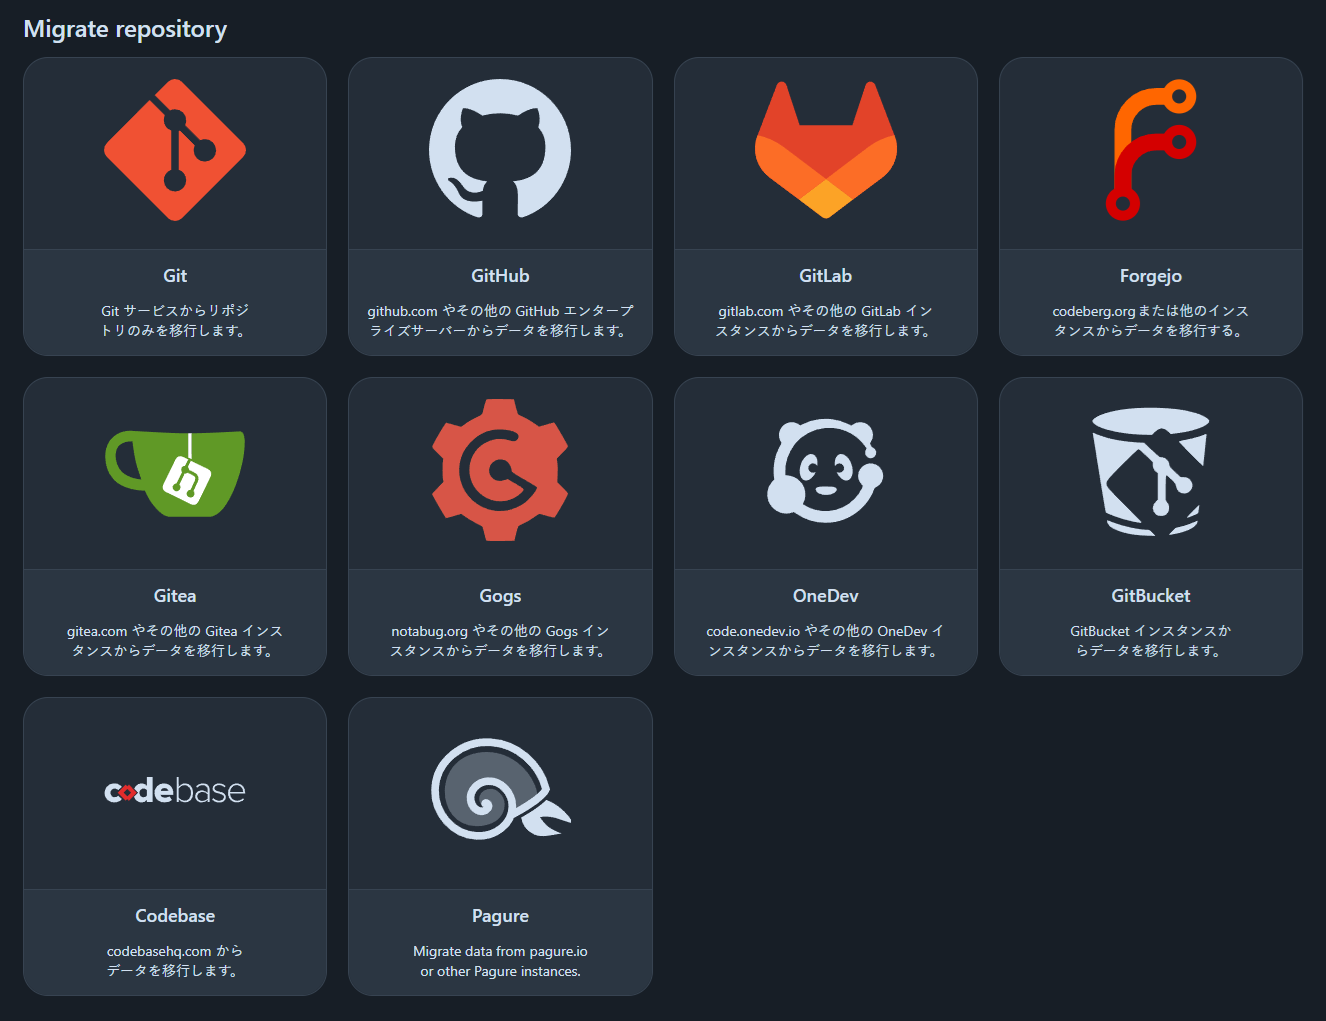This screenshot has height=1021, width=1326.
Task: Click the GitHub Octocat logo
Action: 500,150
